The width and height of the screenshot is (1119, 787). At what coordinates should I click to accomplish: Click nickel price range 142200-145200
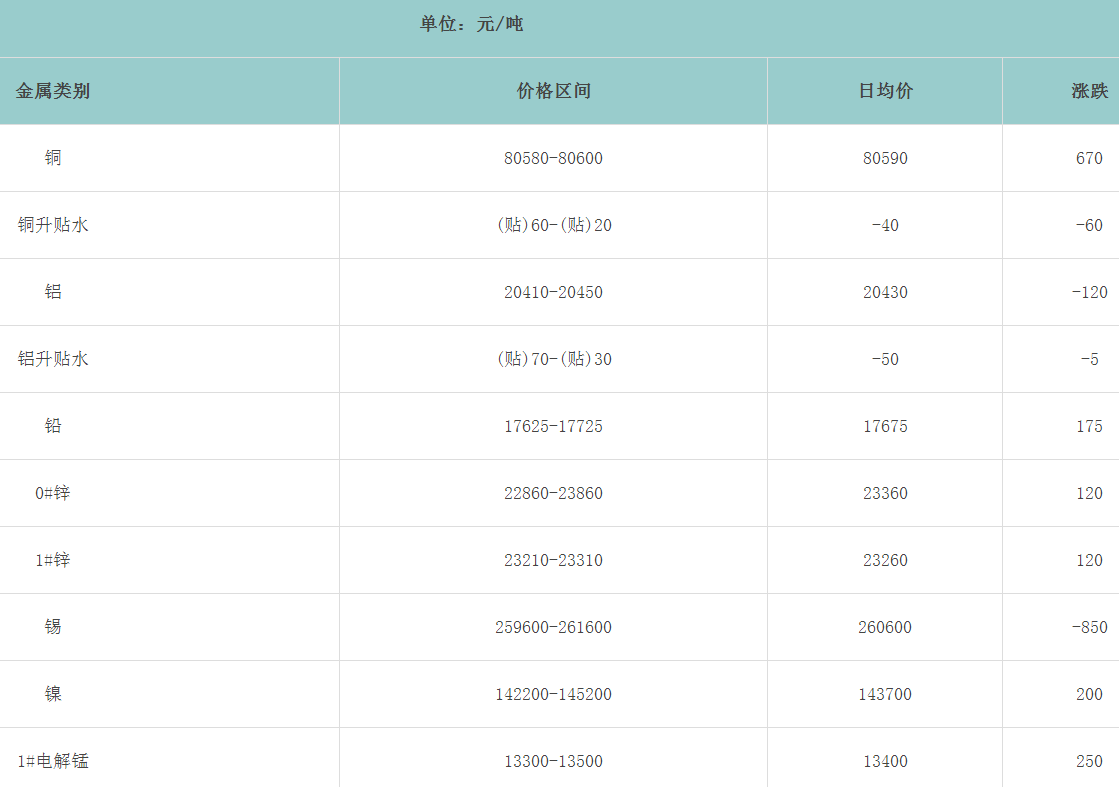(553, 694)
